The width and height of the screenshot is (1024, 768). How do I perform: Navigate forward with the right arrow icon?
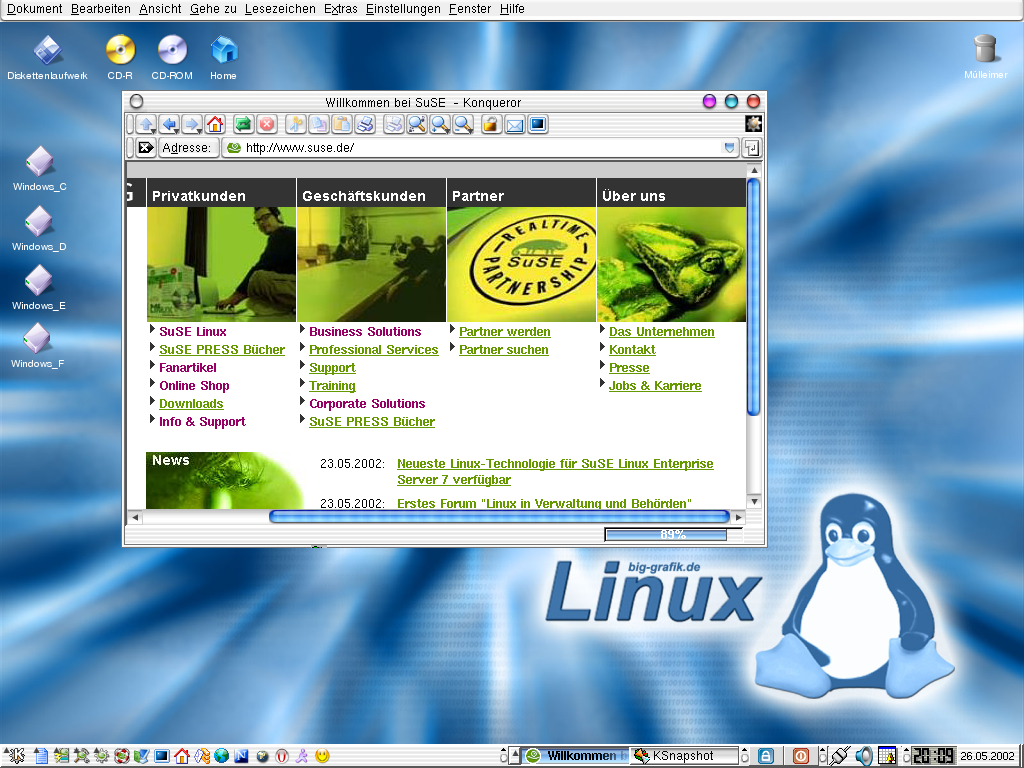(x=192, y=124)
